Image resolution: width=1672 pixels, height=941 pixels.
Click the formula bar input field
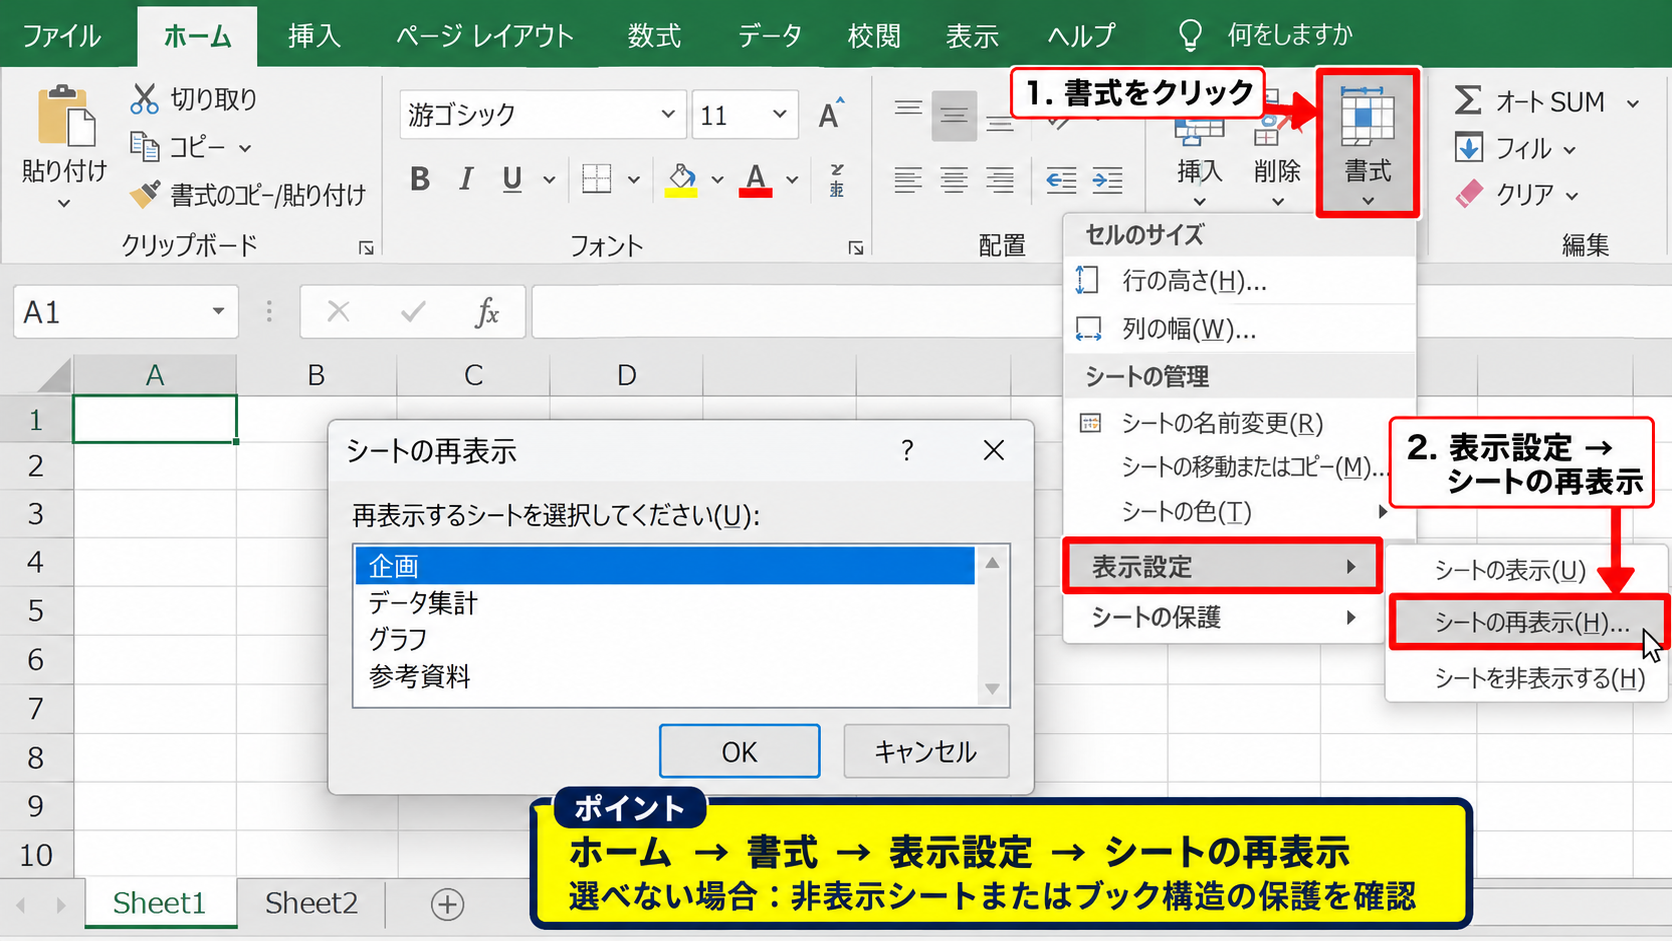click(795, 312)
